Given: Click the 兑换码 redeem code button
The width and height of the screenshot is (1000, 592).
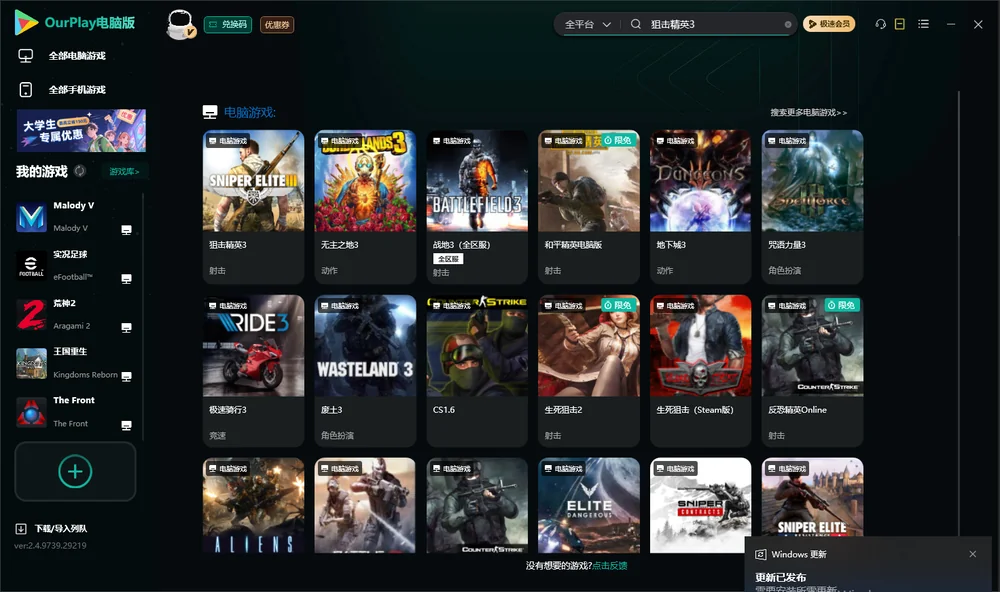Looking at the screenshot, I should 228,25.
